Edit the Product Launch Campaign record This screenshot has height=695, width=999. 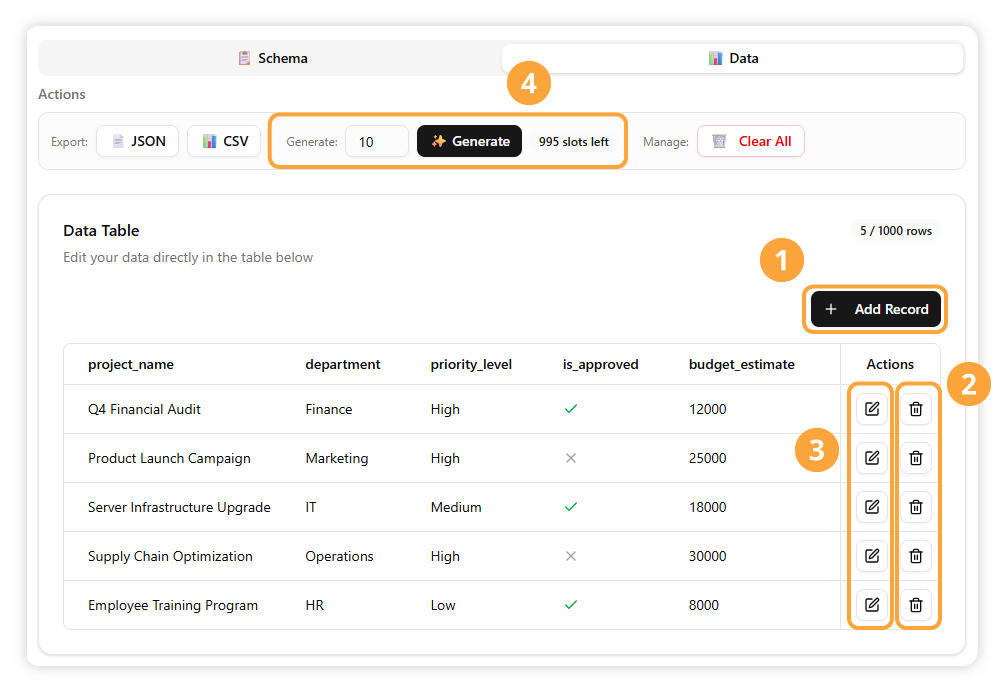click(871, 458)
